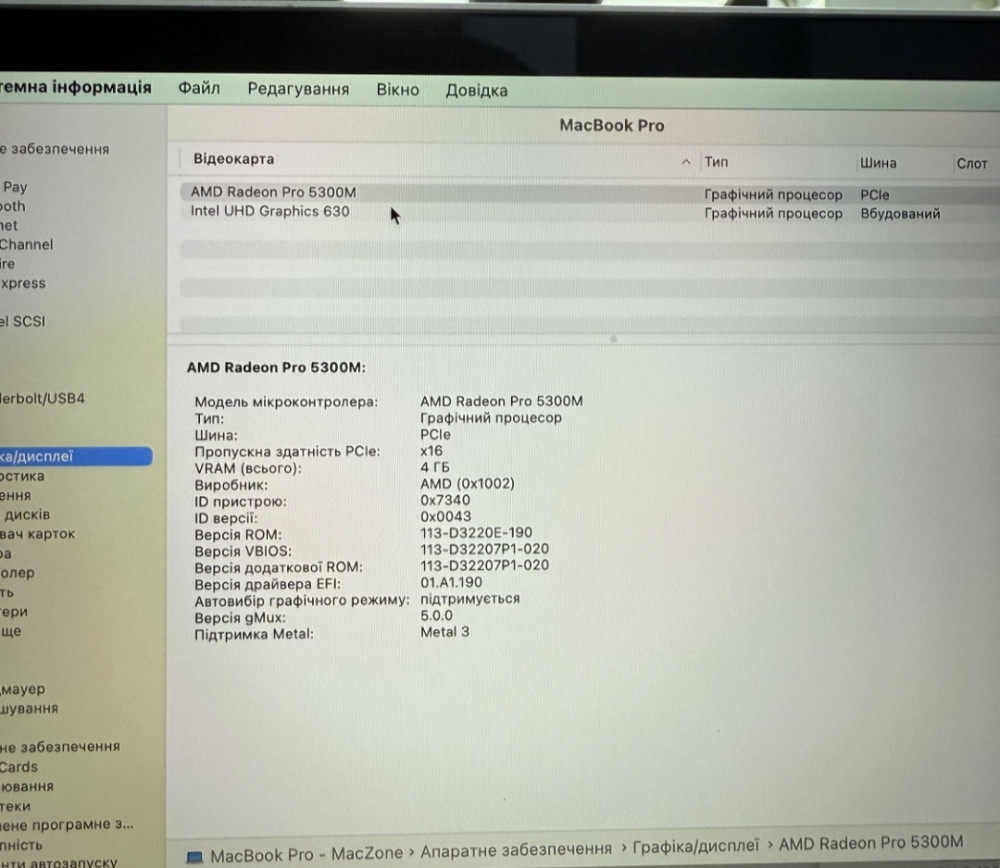This screenshot has width=1000, height=868.
Task: Open the Файл menu
Action: click(199, 89)
